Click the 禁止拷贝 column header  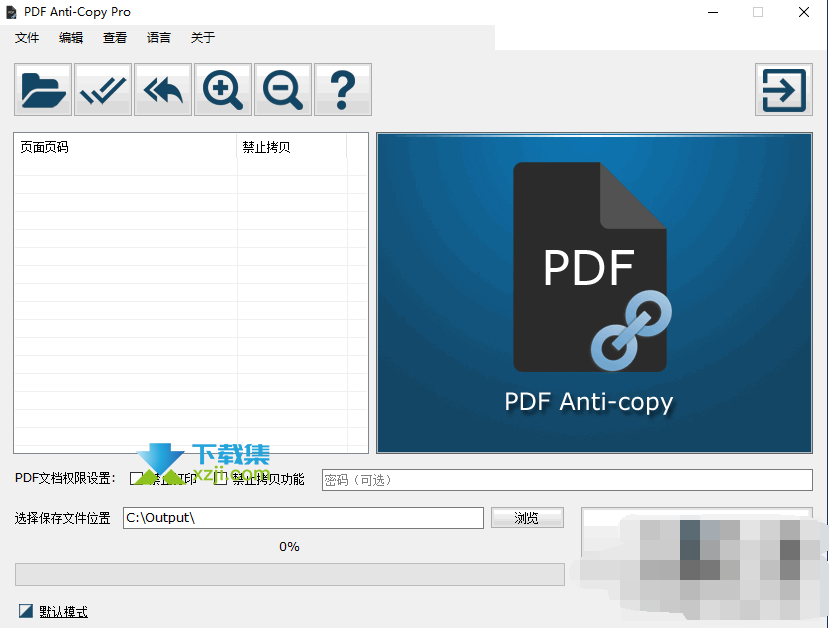(292, 147)
